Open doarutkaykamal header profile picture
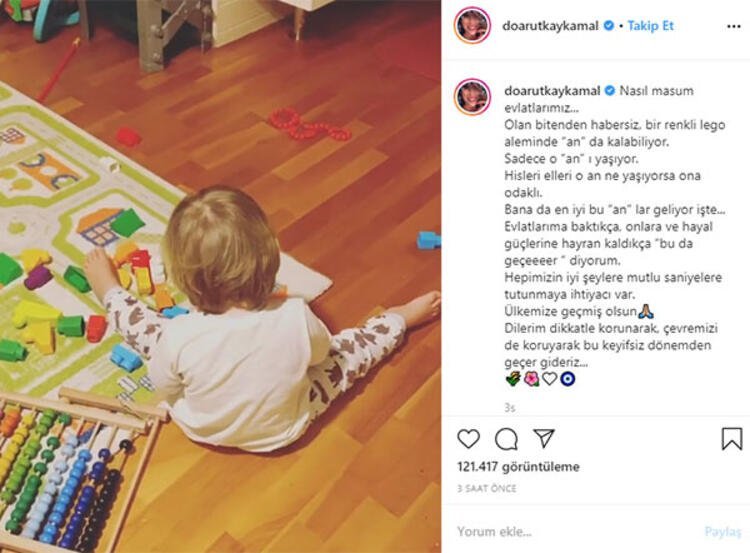 tap(473, 25)
